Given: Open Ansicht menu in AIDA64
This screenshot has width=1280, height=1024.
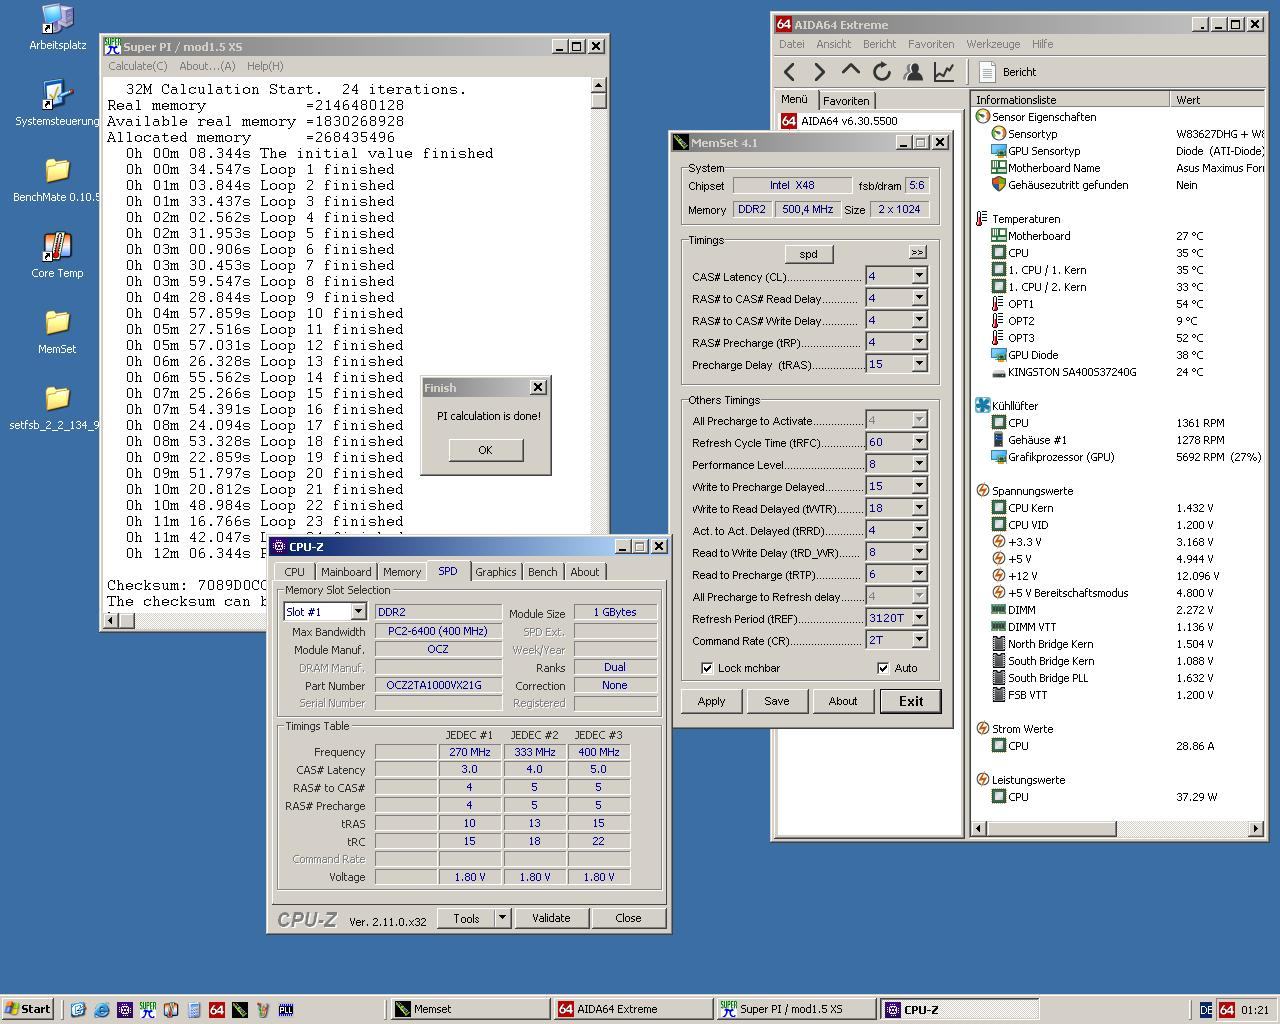Looking at the screenshot, I should pos(833,44).
